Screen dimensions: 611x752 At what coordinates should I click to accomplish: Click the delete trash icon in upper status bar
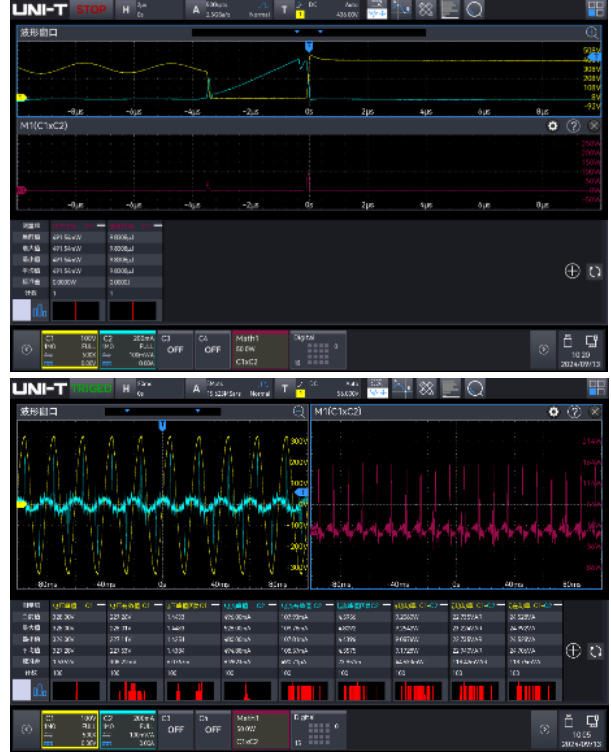click(567, 338)
